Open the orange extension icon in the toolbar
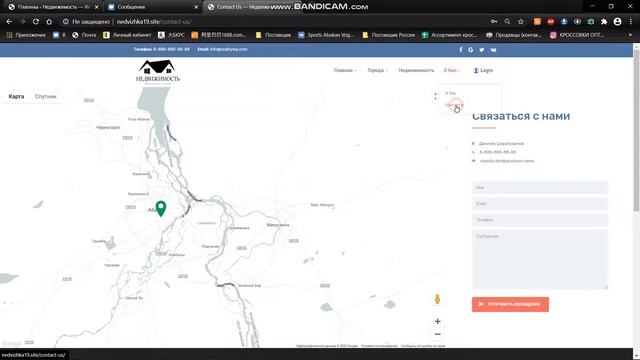Image resolution: width=640 pixels, height=360 pixels. pos(537,22)
